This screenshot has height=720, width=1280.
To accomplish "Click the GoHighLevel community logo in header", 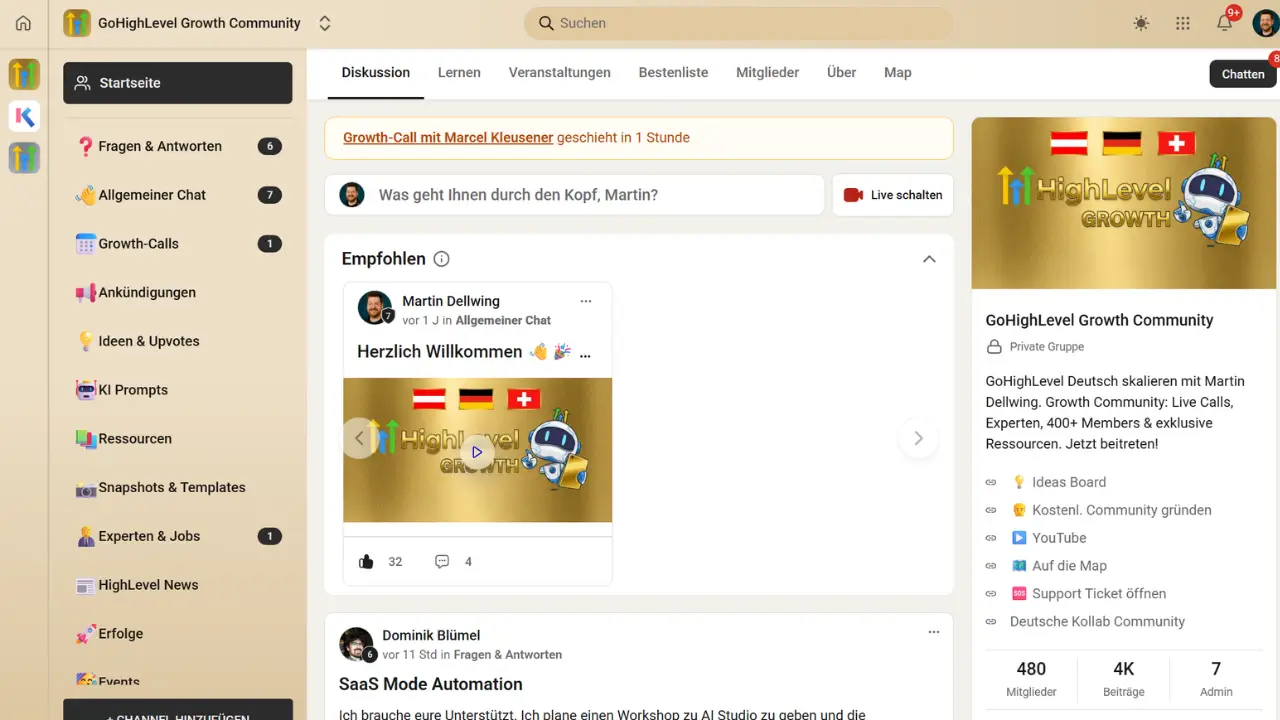I will (x=77, y=23).
